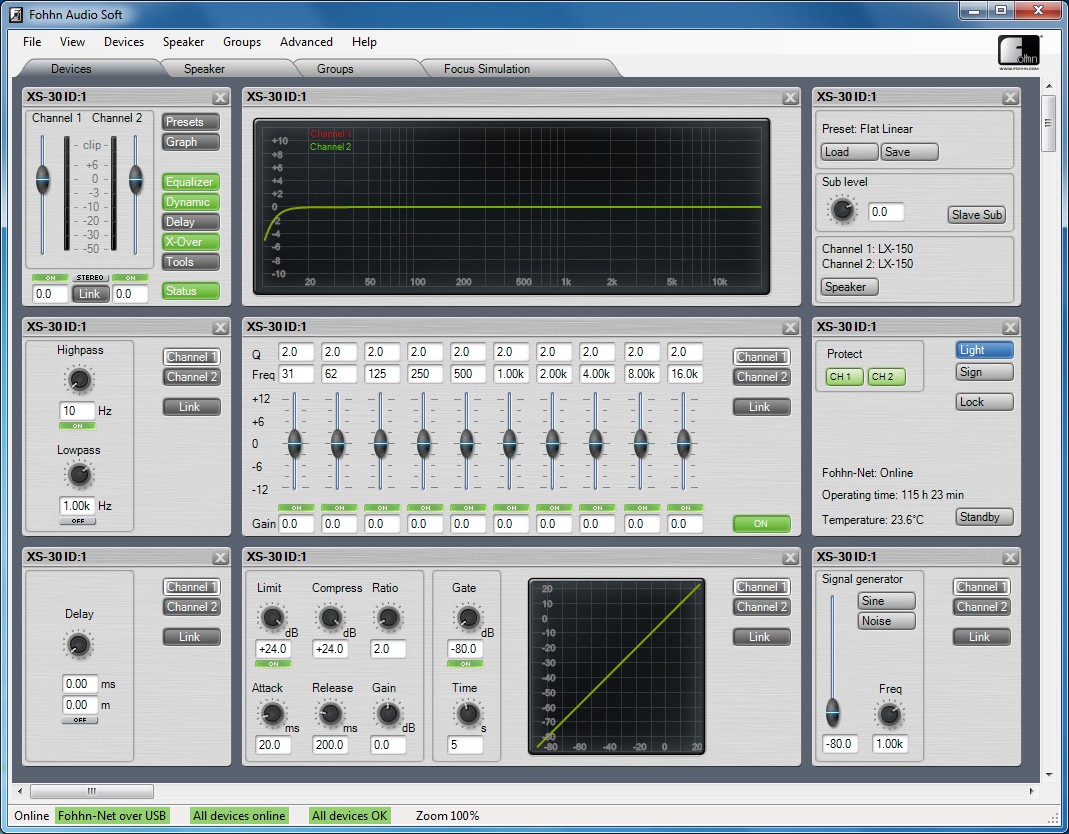Click the X-Over button
The image size is (1069, 834).
pyautogui.click(x=191, y=242)
